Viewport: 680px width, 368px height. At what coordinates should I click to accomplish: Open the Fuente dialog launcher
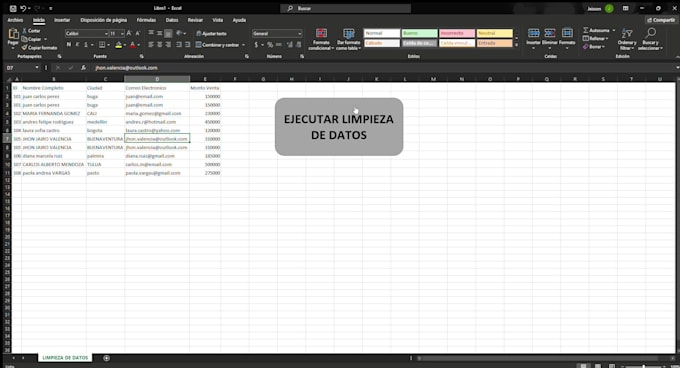click(141, 56)
